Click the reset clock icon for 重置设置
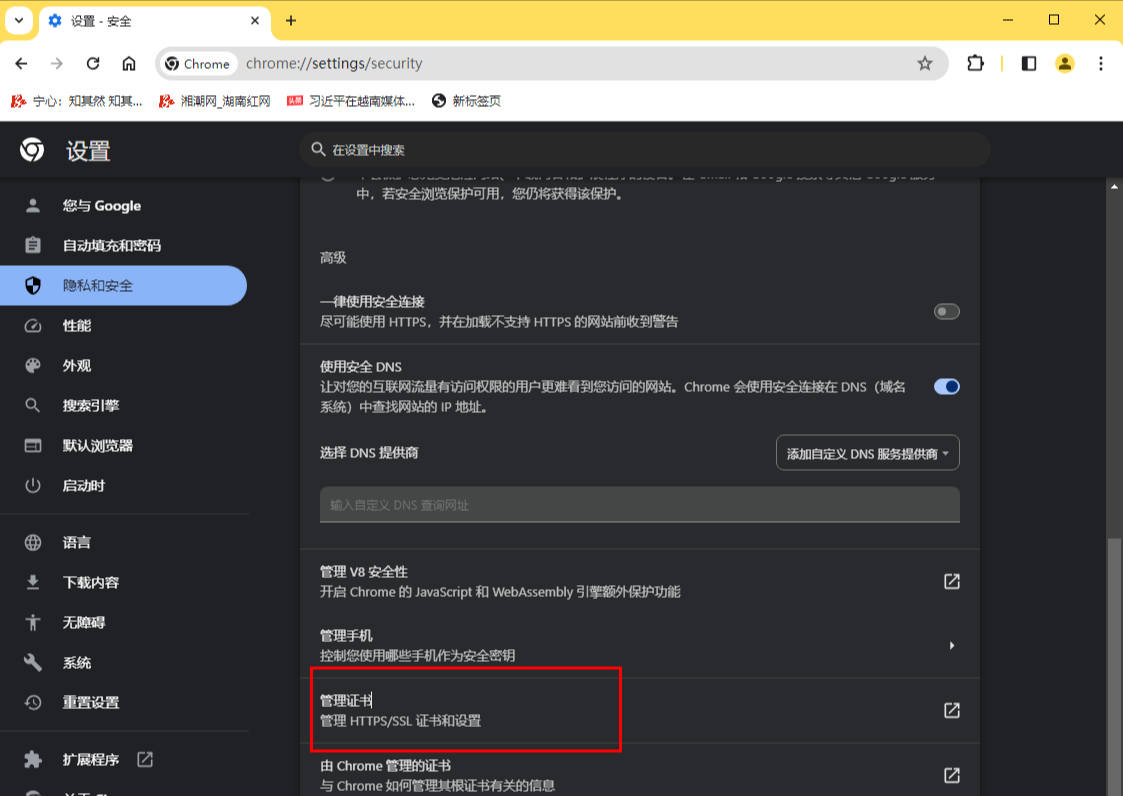This screenshot has height=796, width=1123. [x=33, y=703]
